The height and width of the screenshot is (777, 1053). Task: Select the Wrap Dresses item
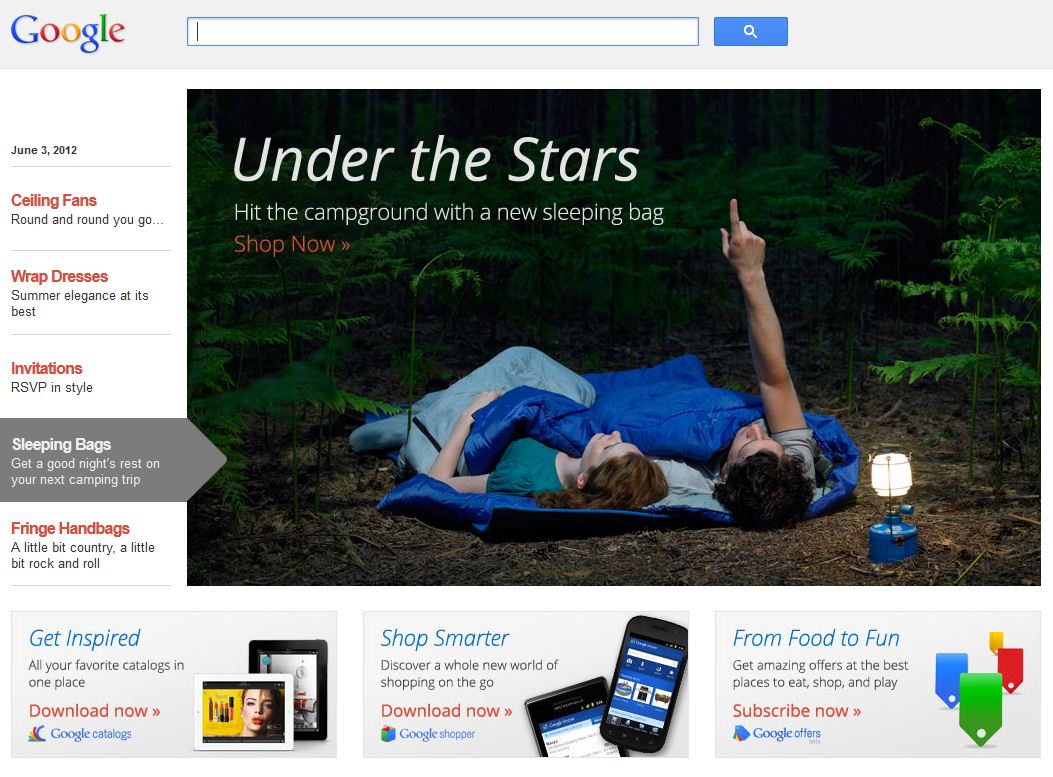click(59, 277)
